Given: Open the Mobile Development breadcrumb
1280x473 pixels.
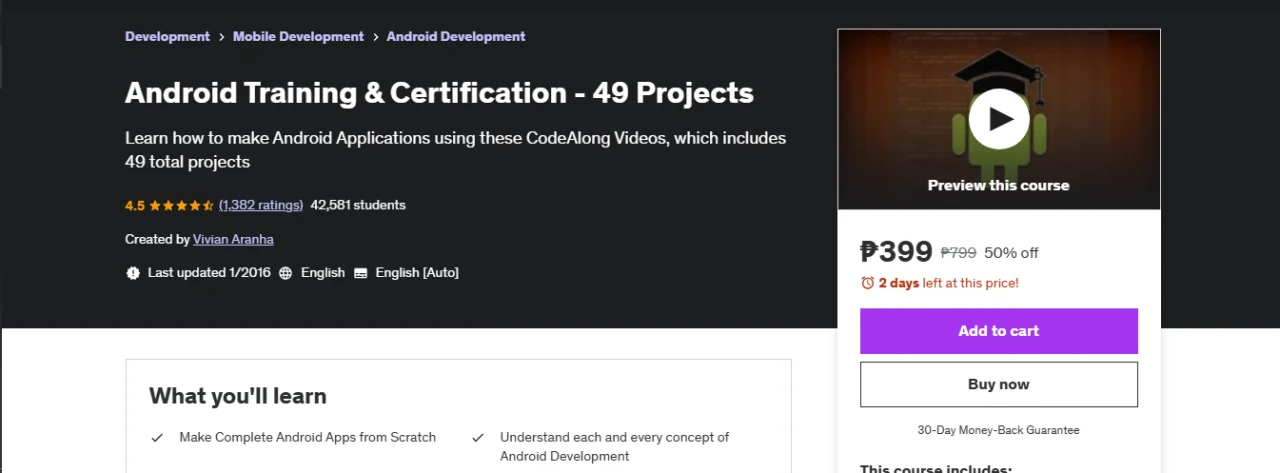Looking at the screenshot, I should click(298, 36).
